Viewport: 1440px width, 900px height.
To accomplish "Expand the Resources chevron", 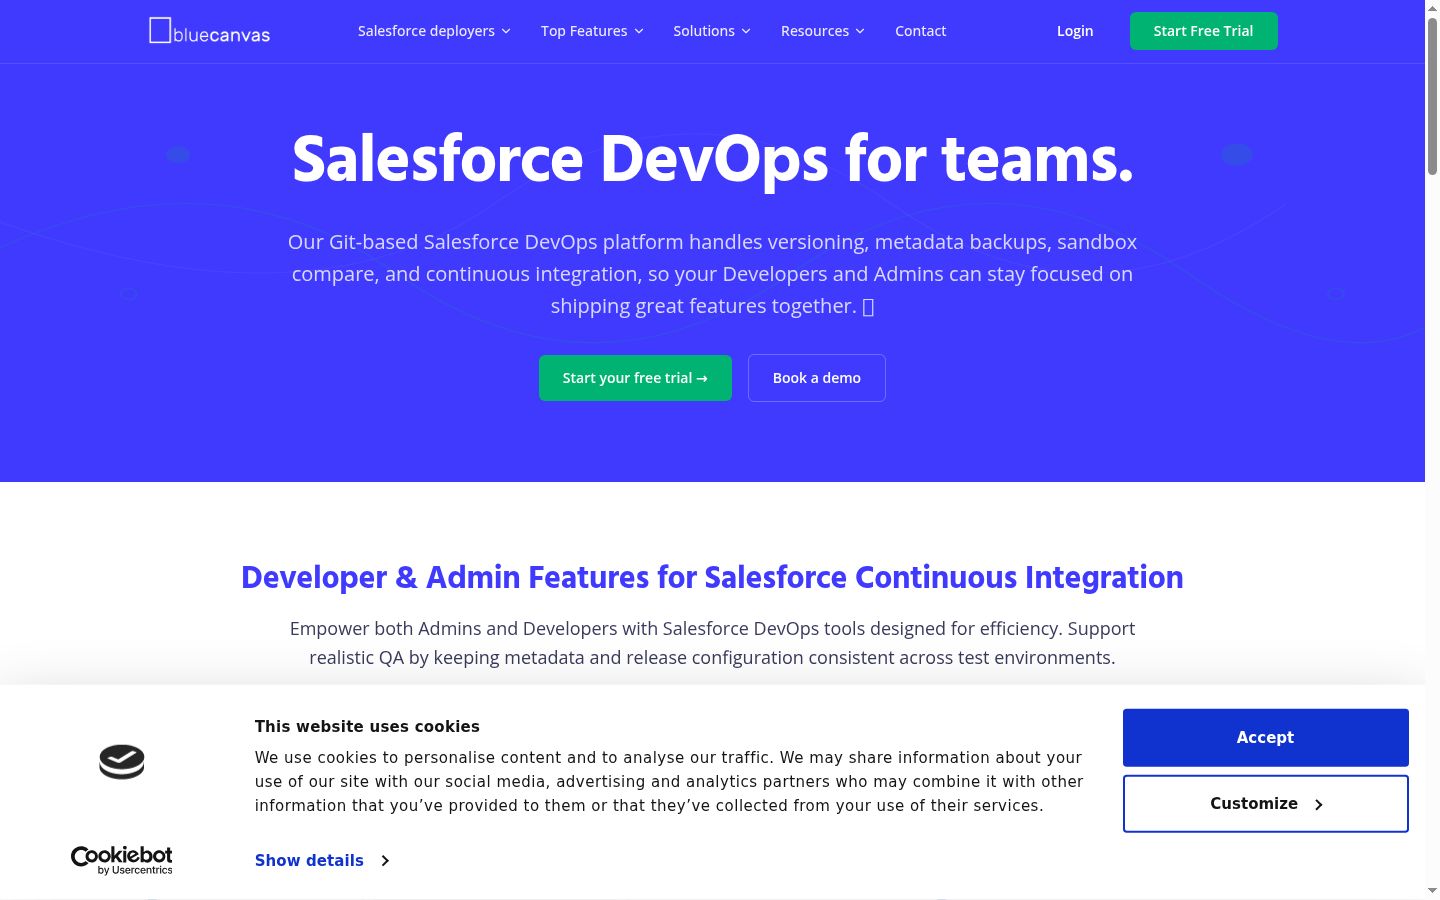I will pos(860,31).
